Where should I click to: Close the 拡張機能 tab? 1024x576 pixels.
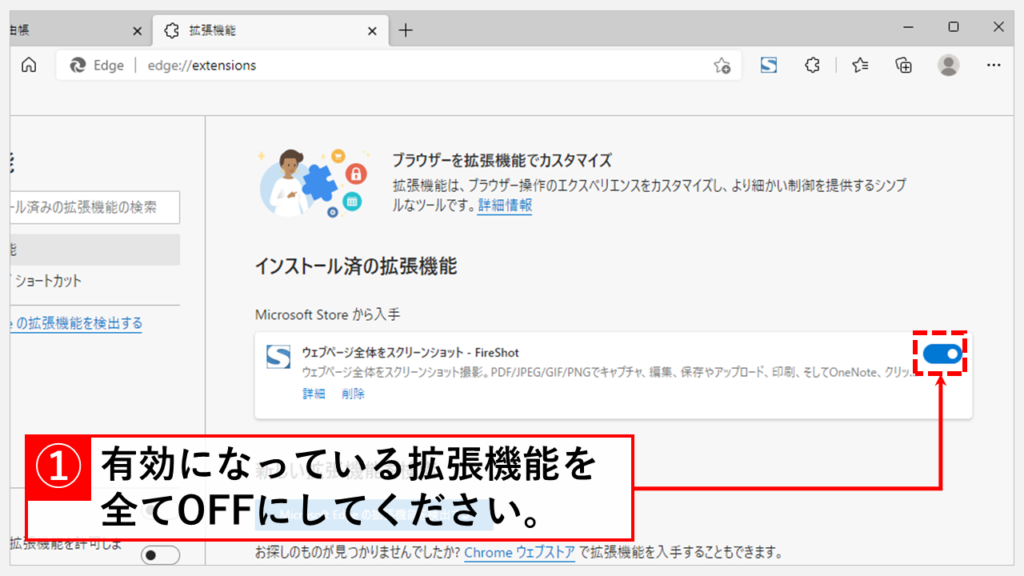click(372, 31)
